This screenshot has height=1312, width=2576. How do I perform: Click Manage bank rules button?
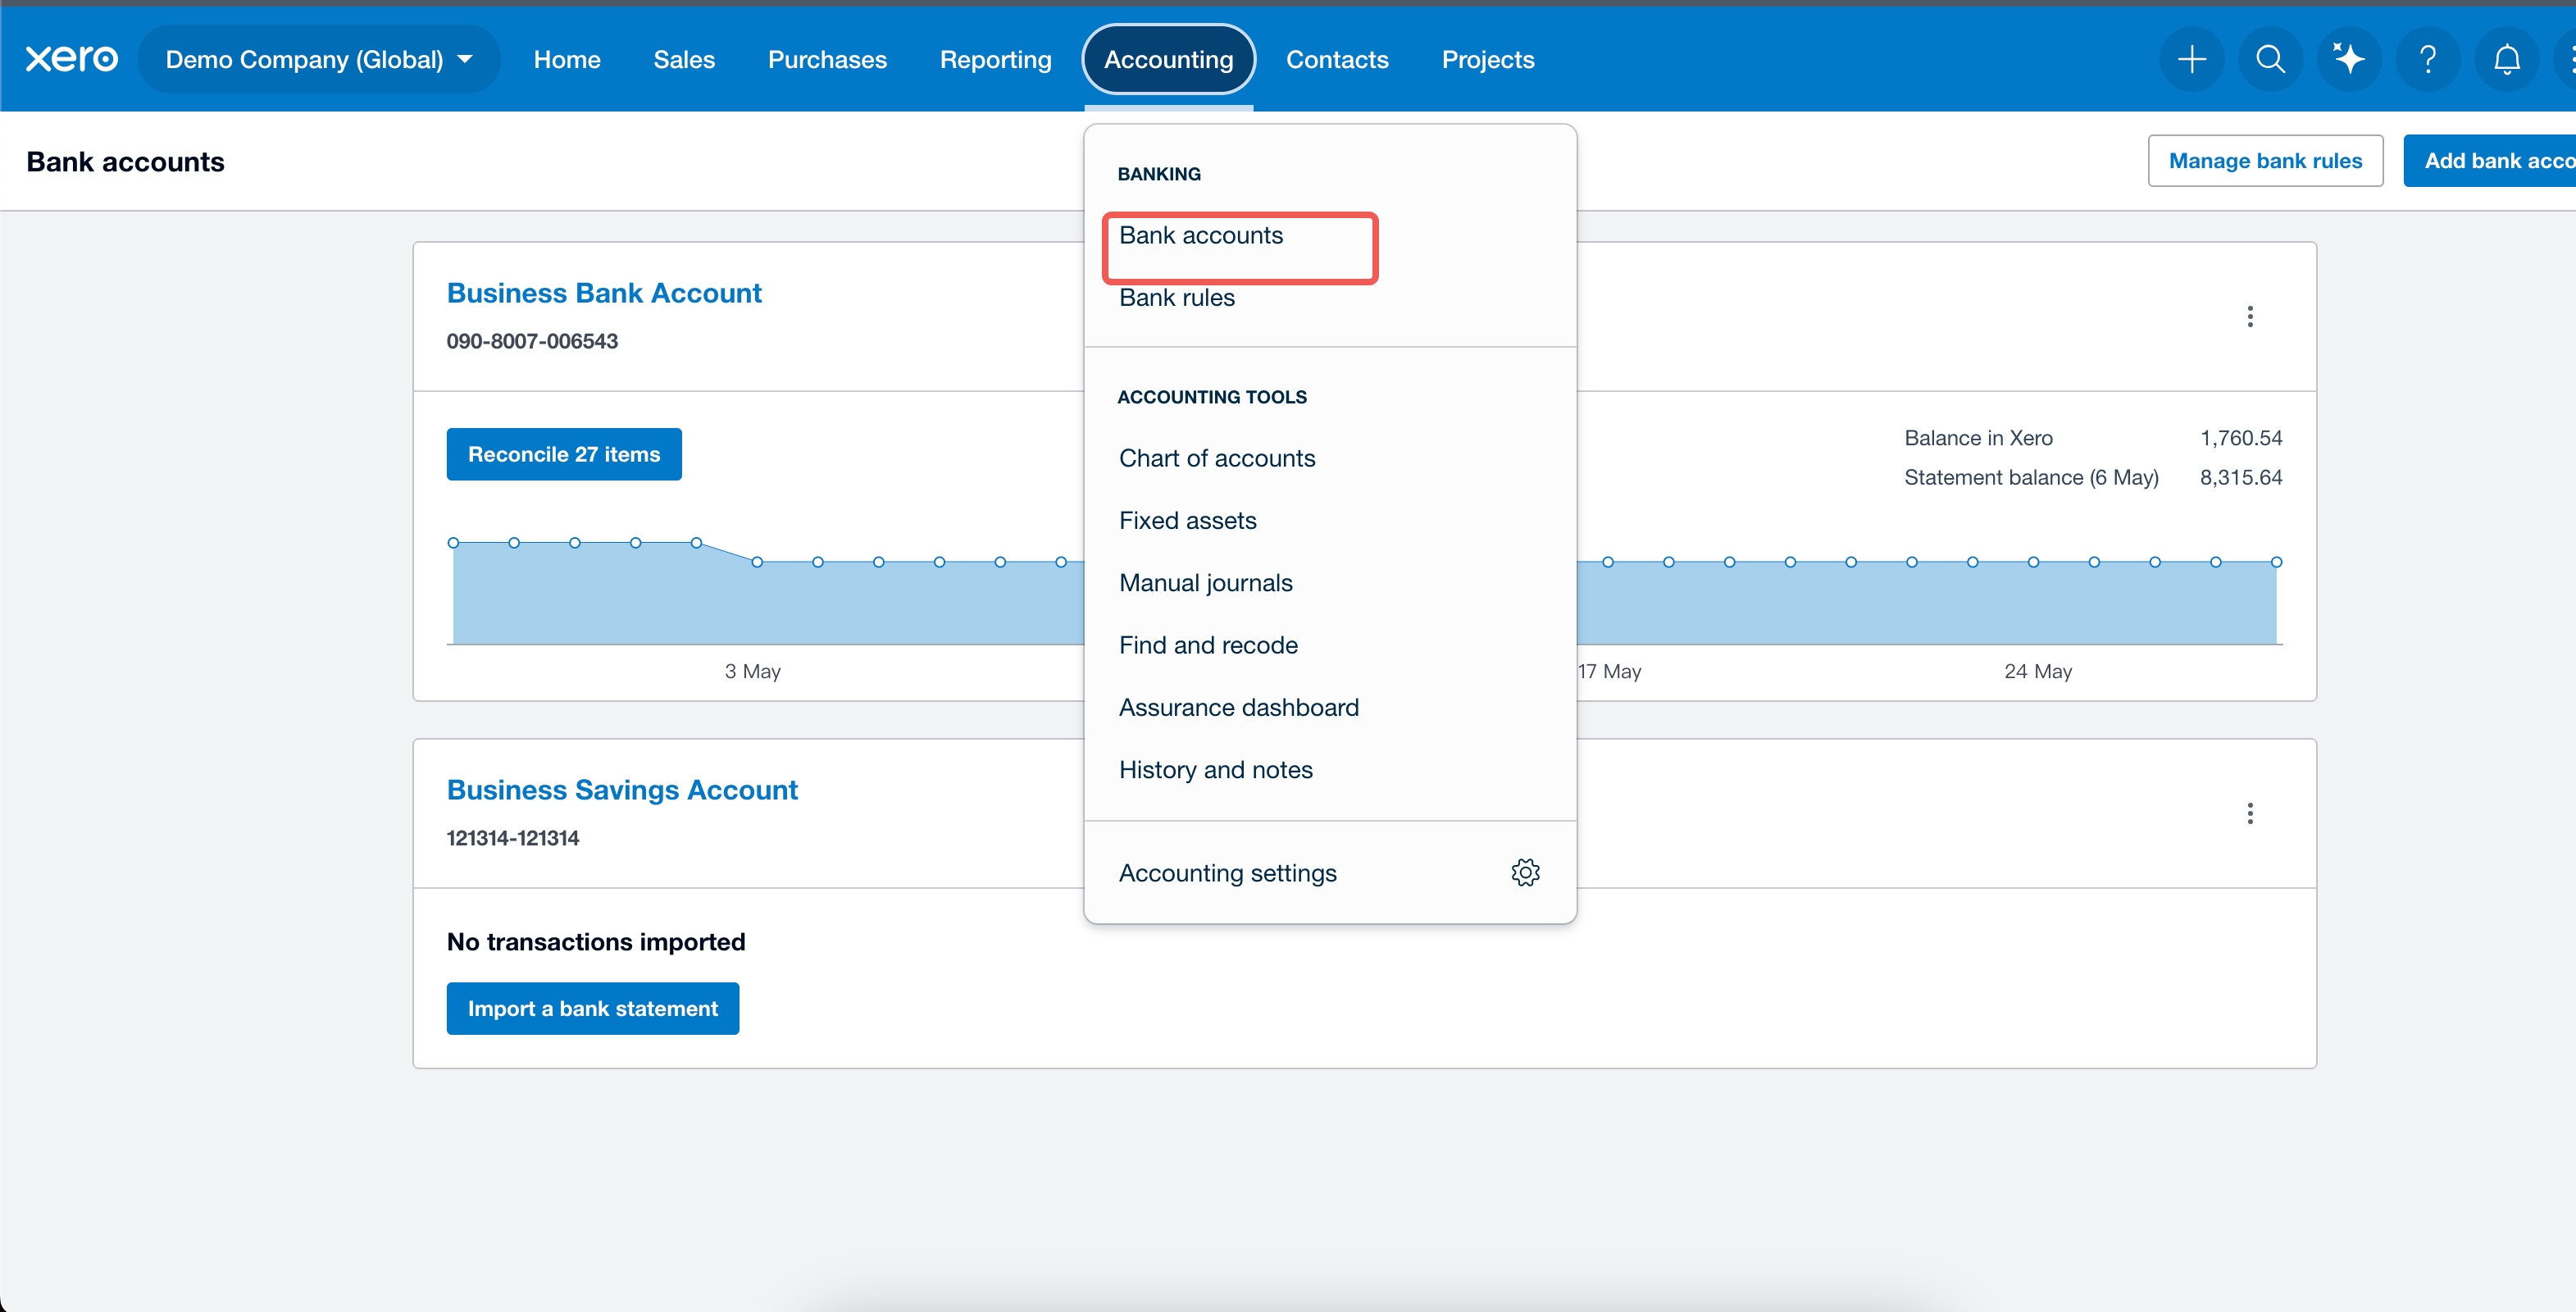[x=2265, y=160]
